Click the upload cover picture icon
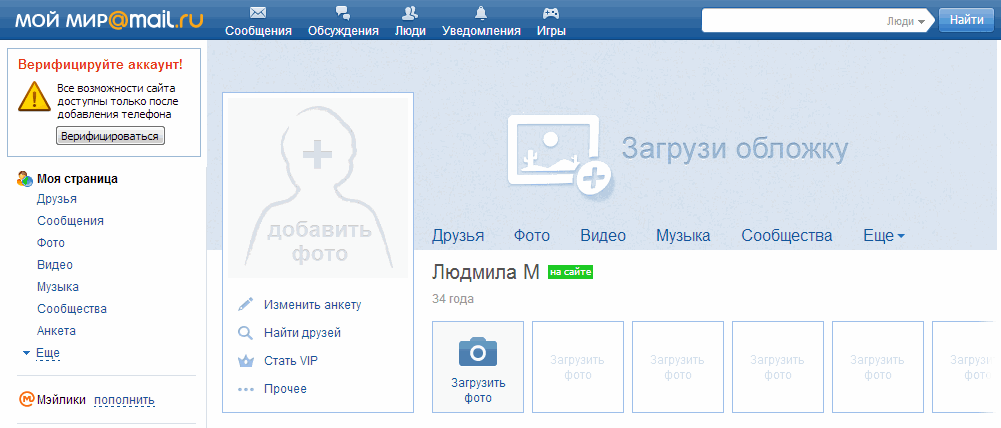The image size is (1001, 428). point(559,157)
